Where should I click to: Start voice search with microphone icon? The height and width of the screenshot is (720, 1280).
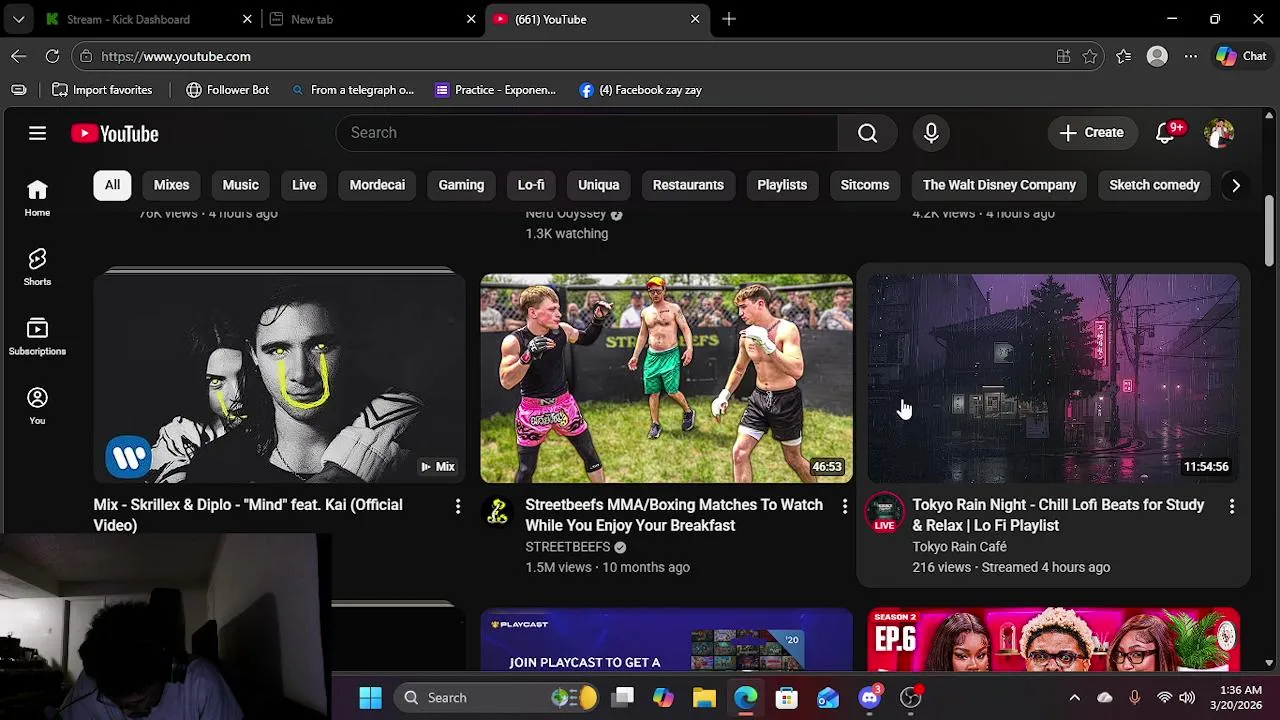point(931,133)
